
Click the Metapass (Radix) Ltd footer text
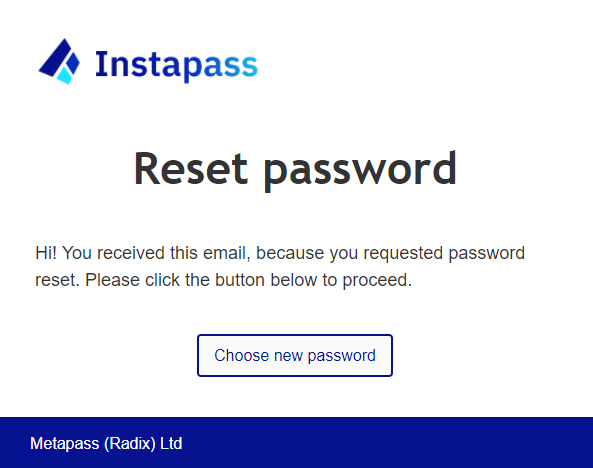click(106, 443)
